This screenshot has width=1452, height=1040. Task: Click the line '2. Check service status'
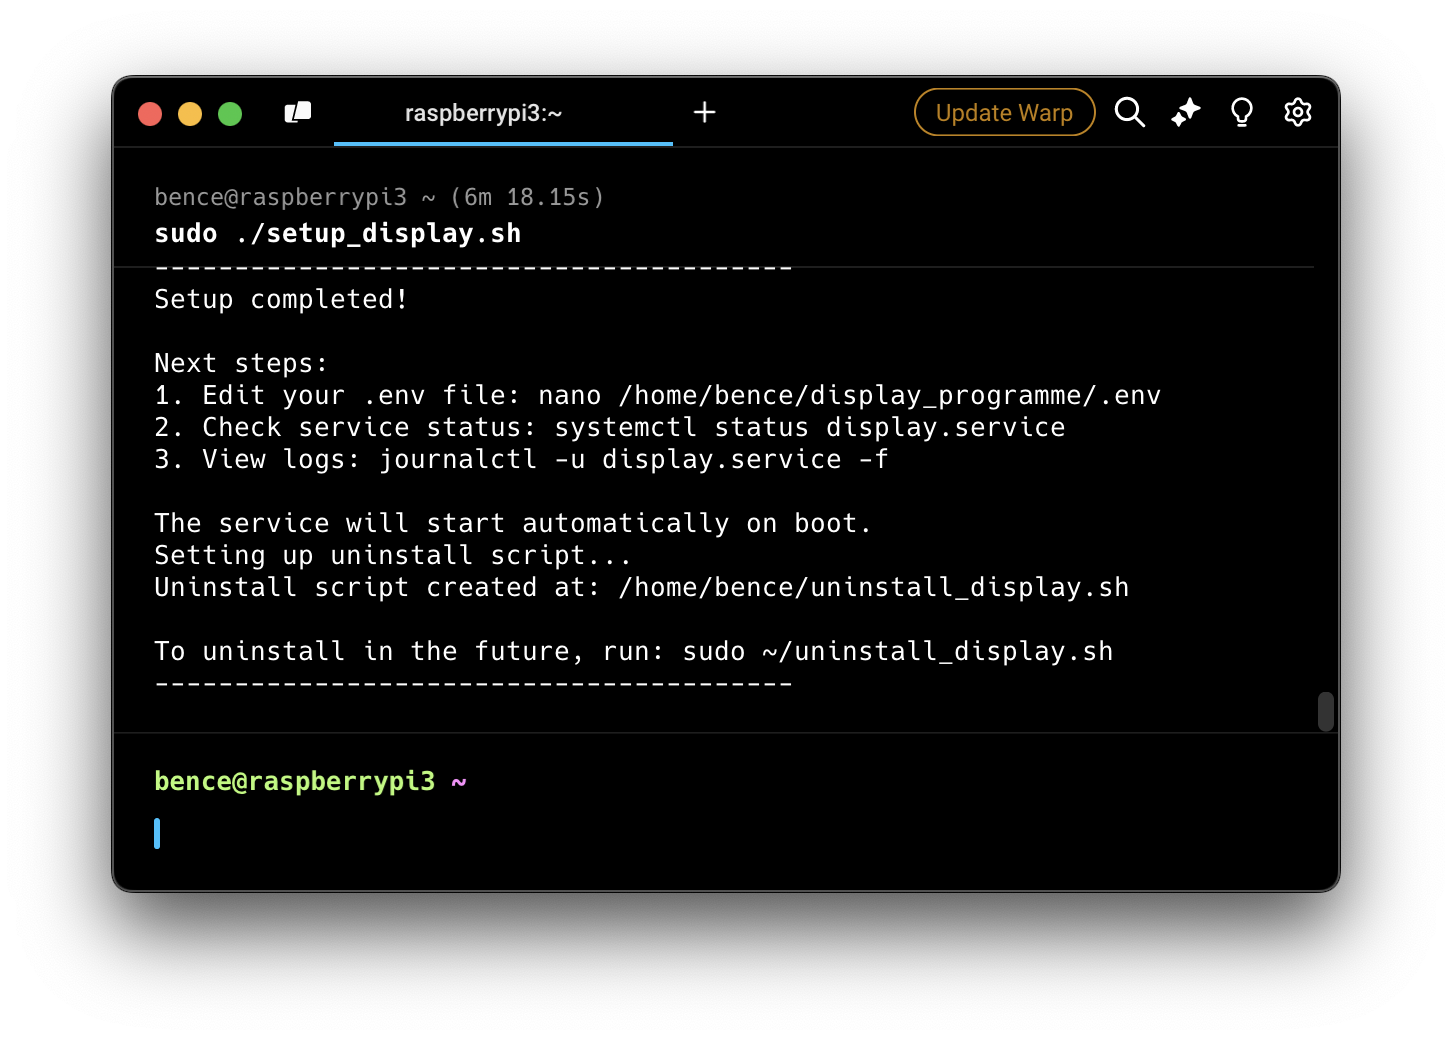click(x=610, y=427)
